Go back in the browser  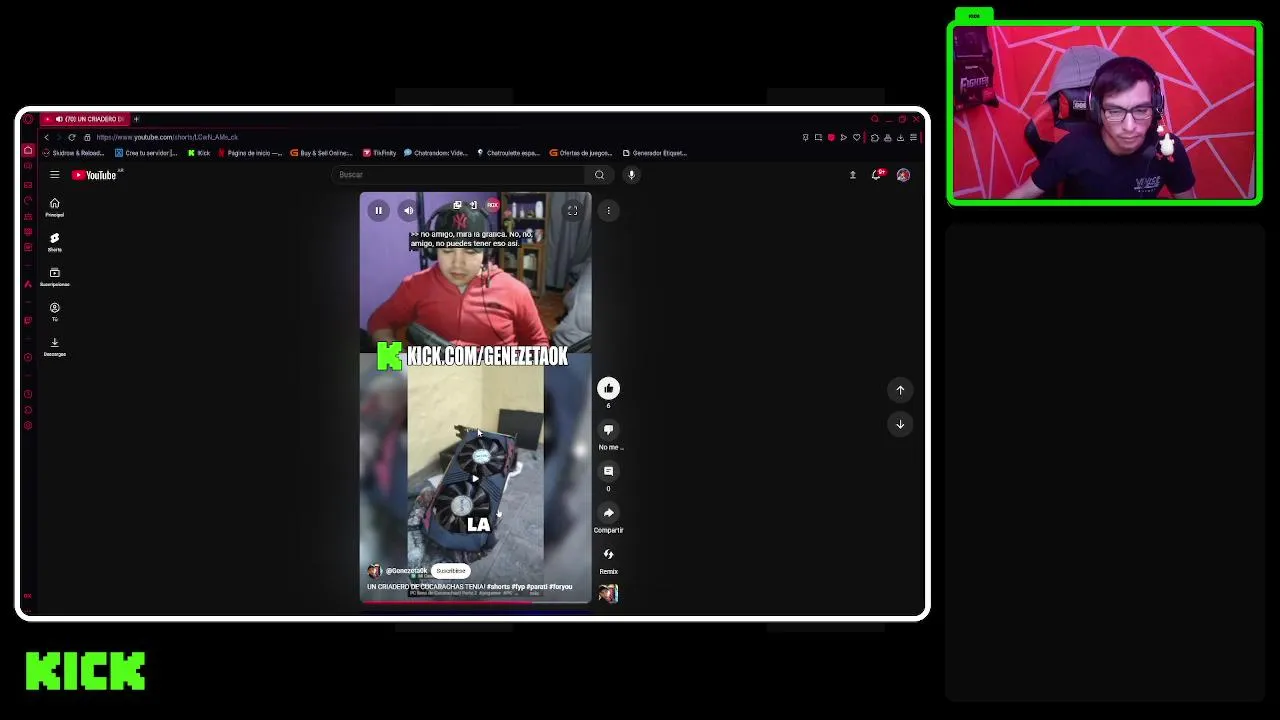pyautogui.click(x=46, y=137)
